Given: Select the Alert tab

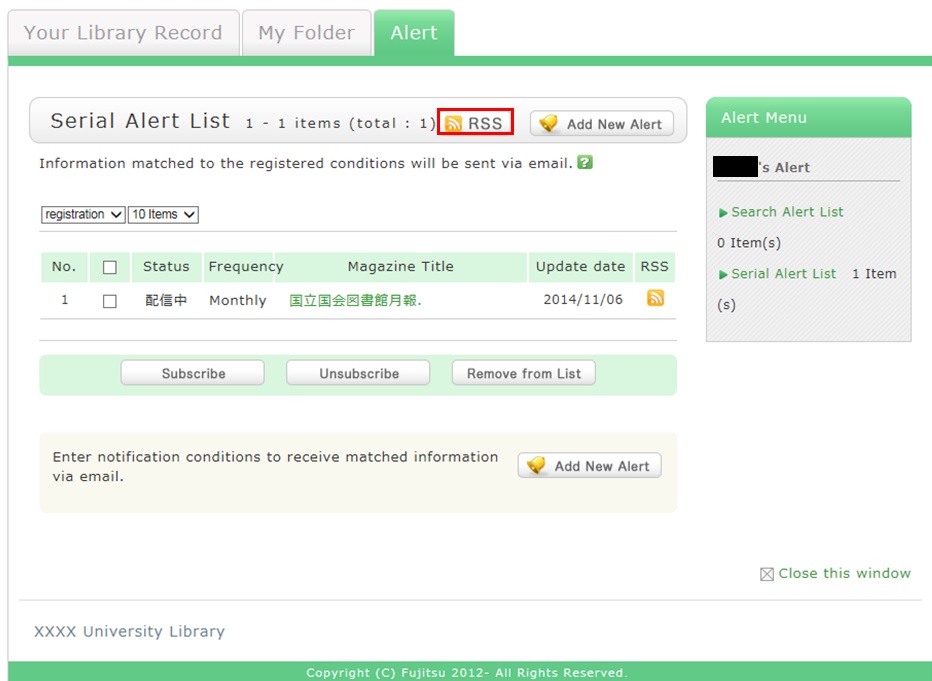Looking at the screenshot, I should pos(414,33).
